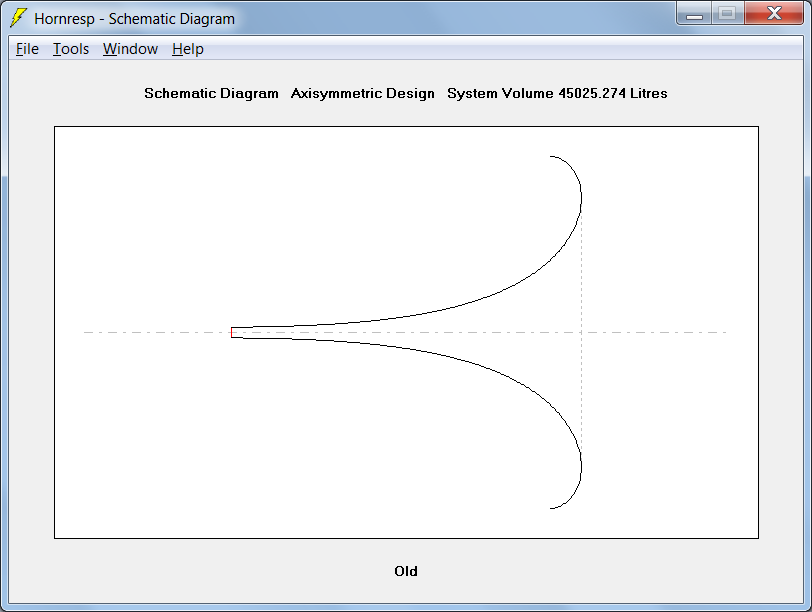Open the File menu

click(x=27, y=49)
